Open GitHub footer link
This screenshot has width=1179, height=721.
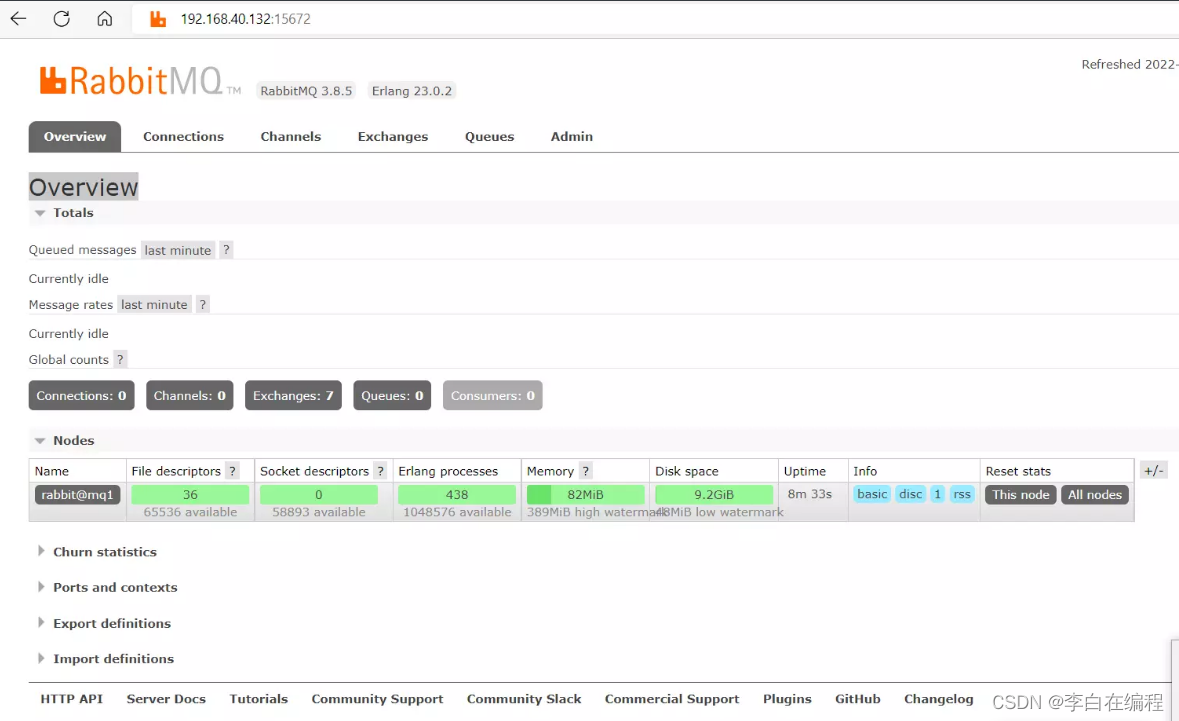coord(858,699)
